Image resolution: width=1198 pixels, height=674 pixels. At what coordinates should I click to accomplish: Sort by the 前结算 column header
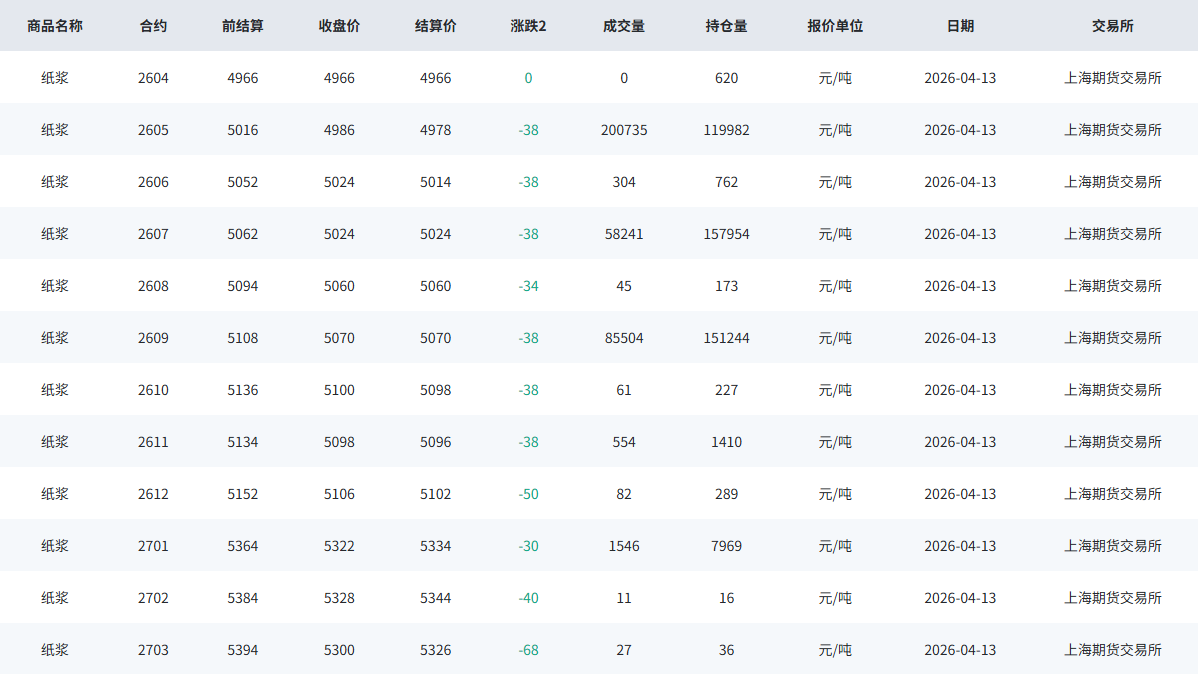pyautogui.click(x=243, y=26)
